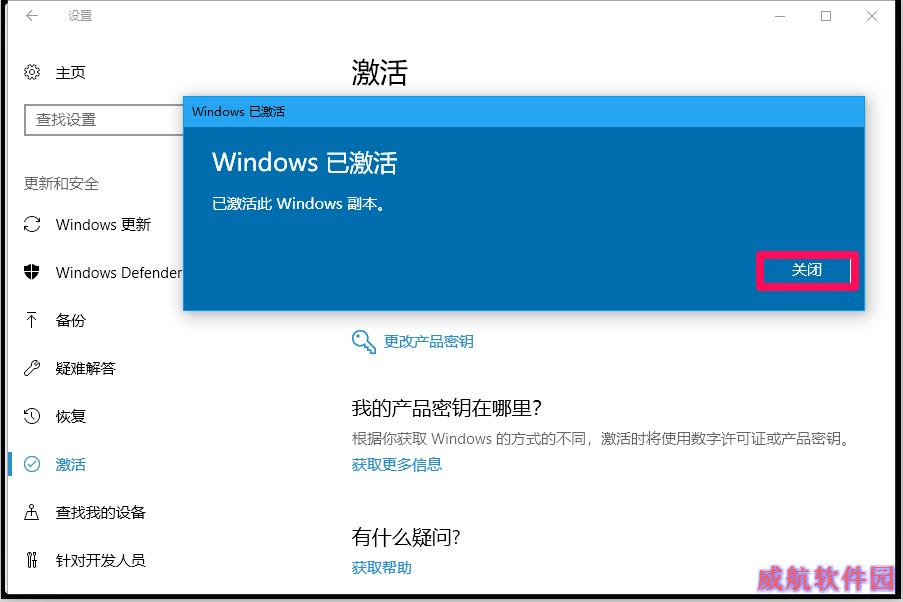903x602 pixels.
Task: Open the 更改产品密钥 link
Action: (428, 342)
